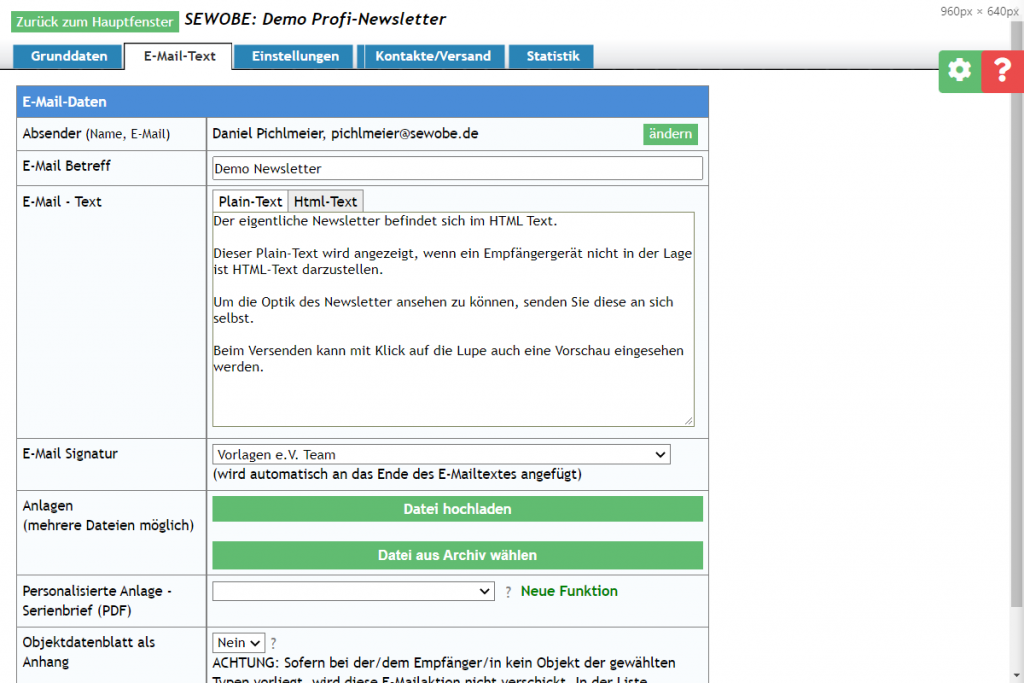Open the Statistik tab
Image resolution: width=1024 pixels, height=683 pixels.
(x=551, y=56)
